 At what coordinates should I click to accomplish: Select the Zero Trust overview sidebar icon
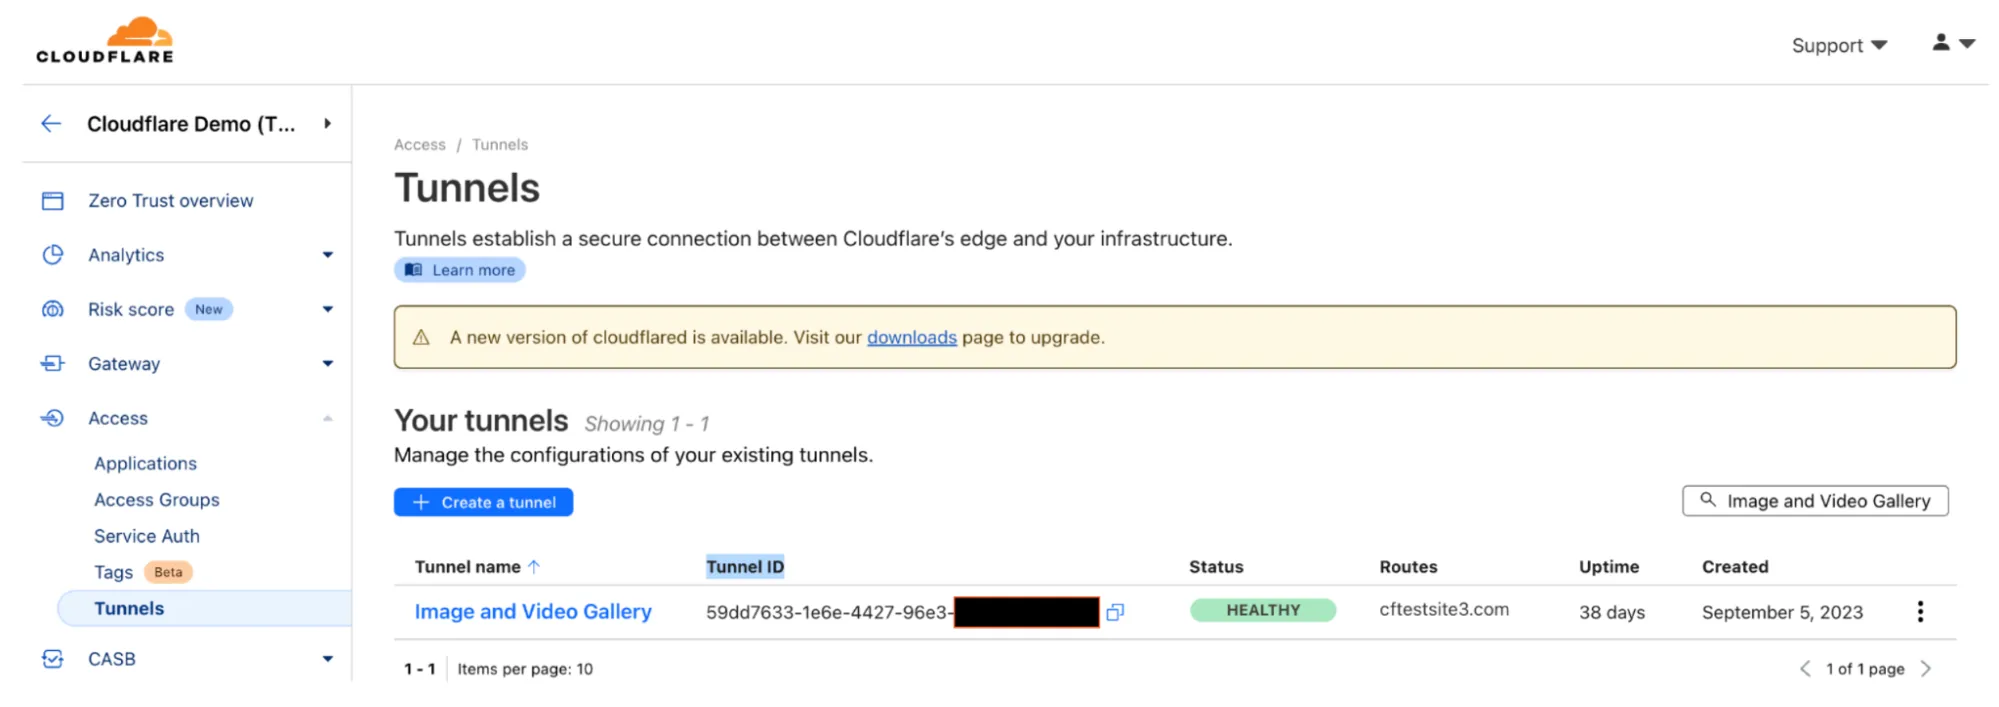(54, 200)
